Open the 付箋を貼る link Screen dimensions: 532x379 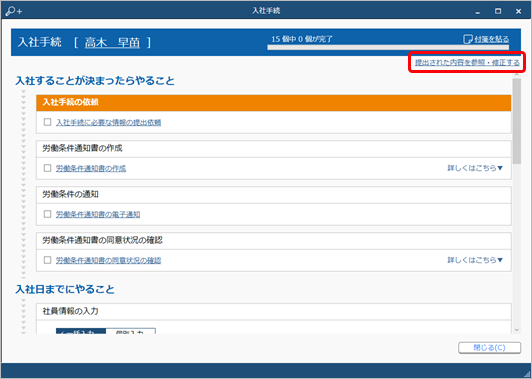[492, 39]
